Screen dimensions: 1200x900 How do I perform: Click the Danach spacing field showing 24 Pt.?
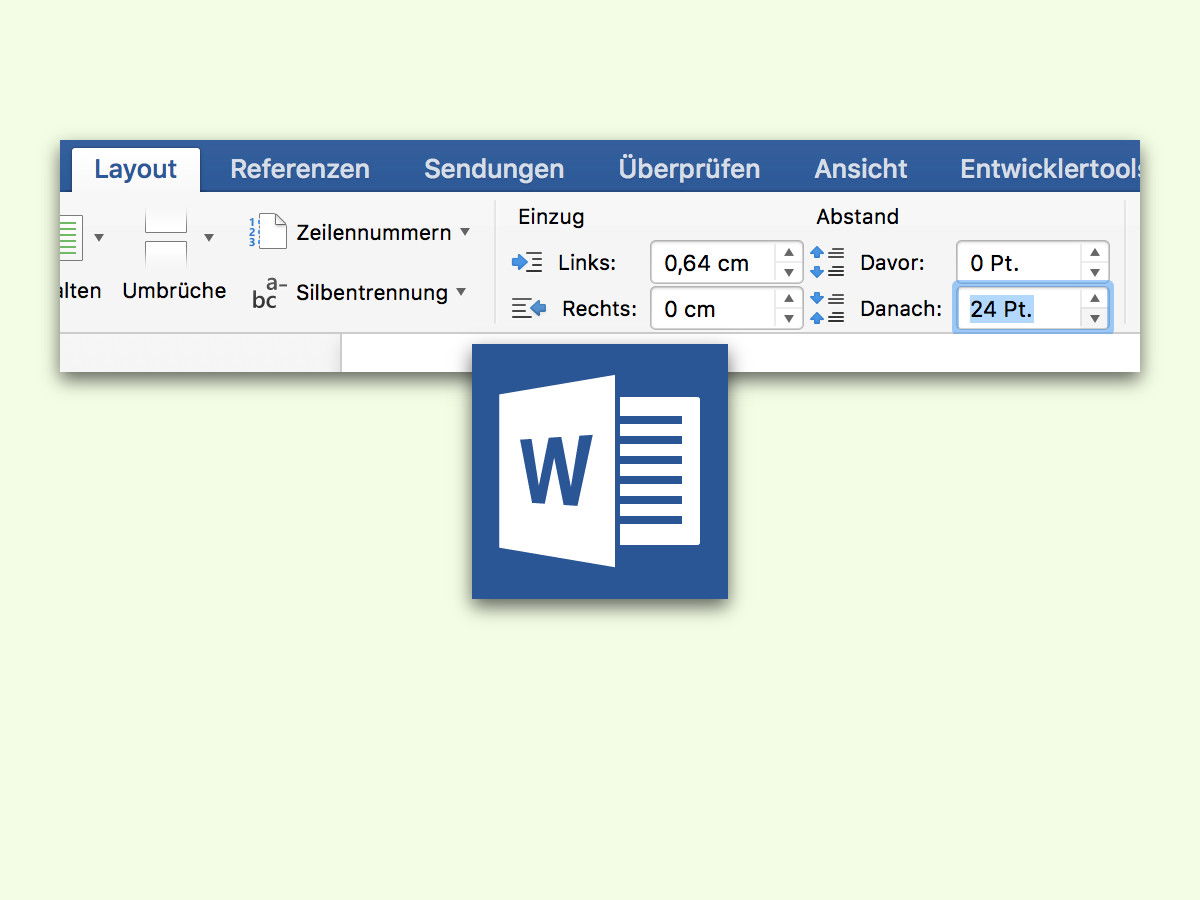click(x=1018, y=308)
